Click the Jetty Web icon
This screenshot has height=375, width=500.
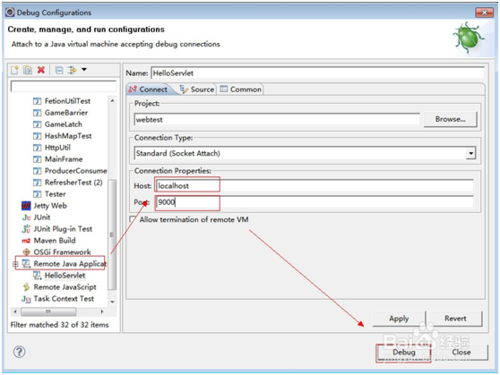tap(26, 206)
